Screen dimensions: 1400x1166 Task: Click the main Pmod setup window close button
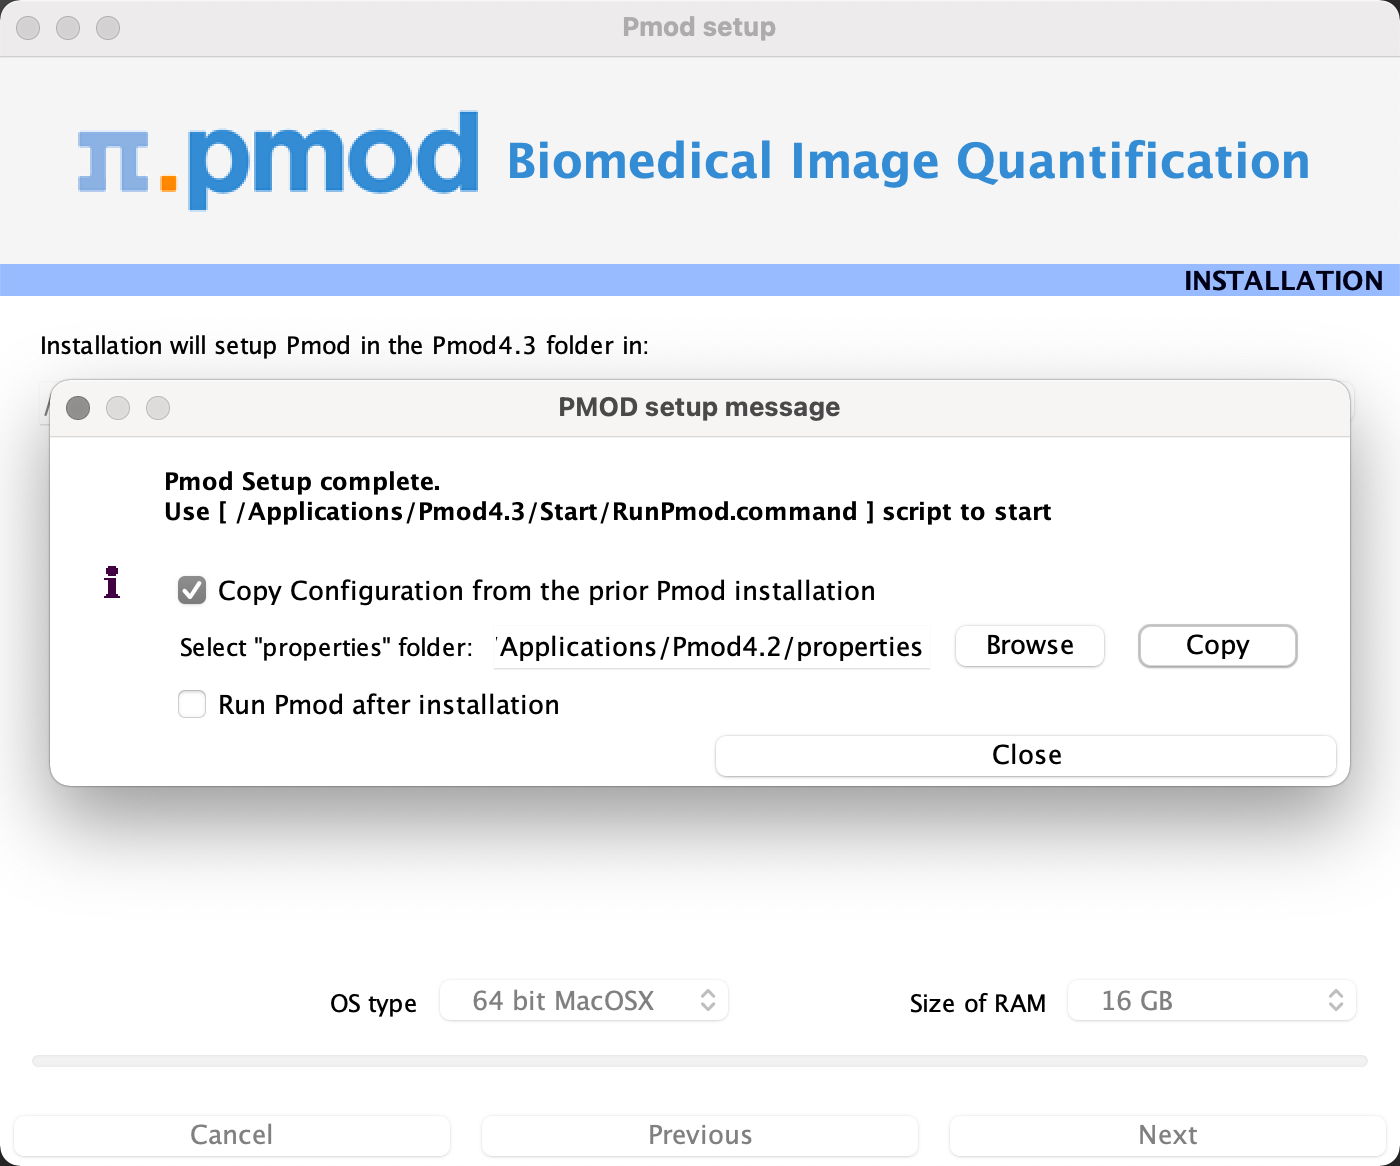point(28,28)
